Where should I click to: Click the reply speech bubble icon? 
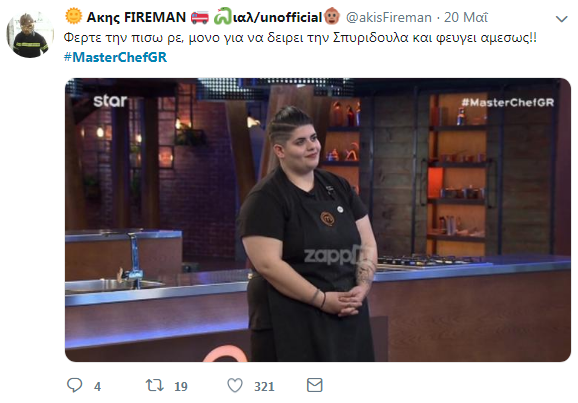[x=74, y=385]
